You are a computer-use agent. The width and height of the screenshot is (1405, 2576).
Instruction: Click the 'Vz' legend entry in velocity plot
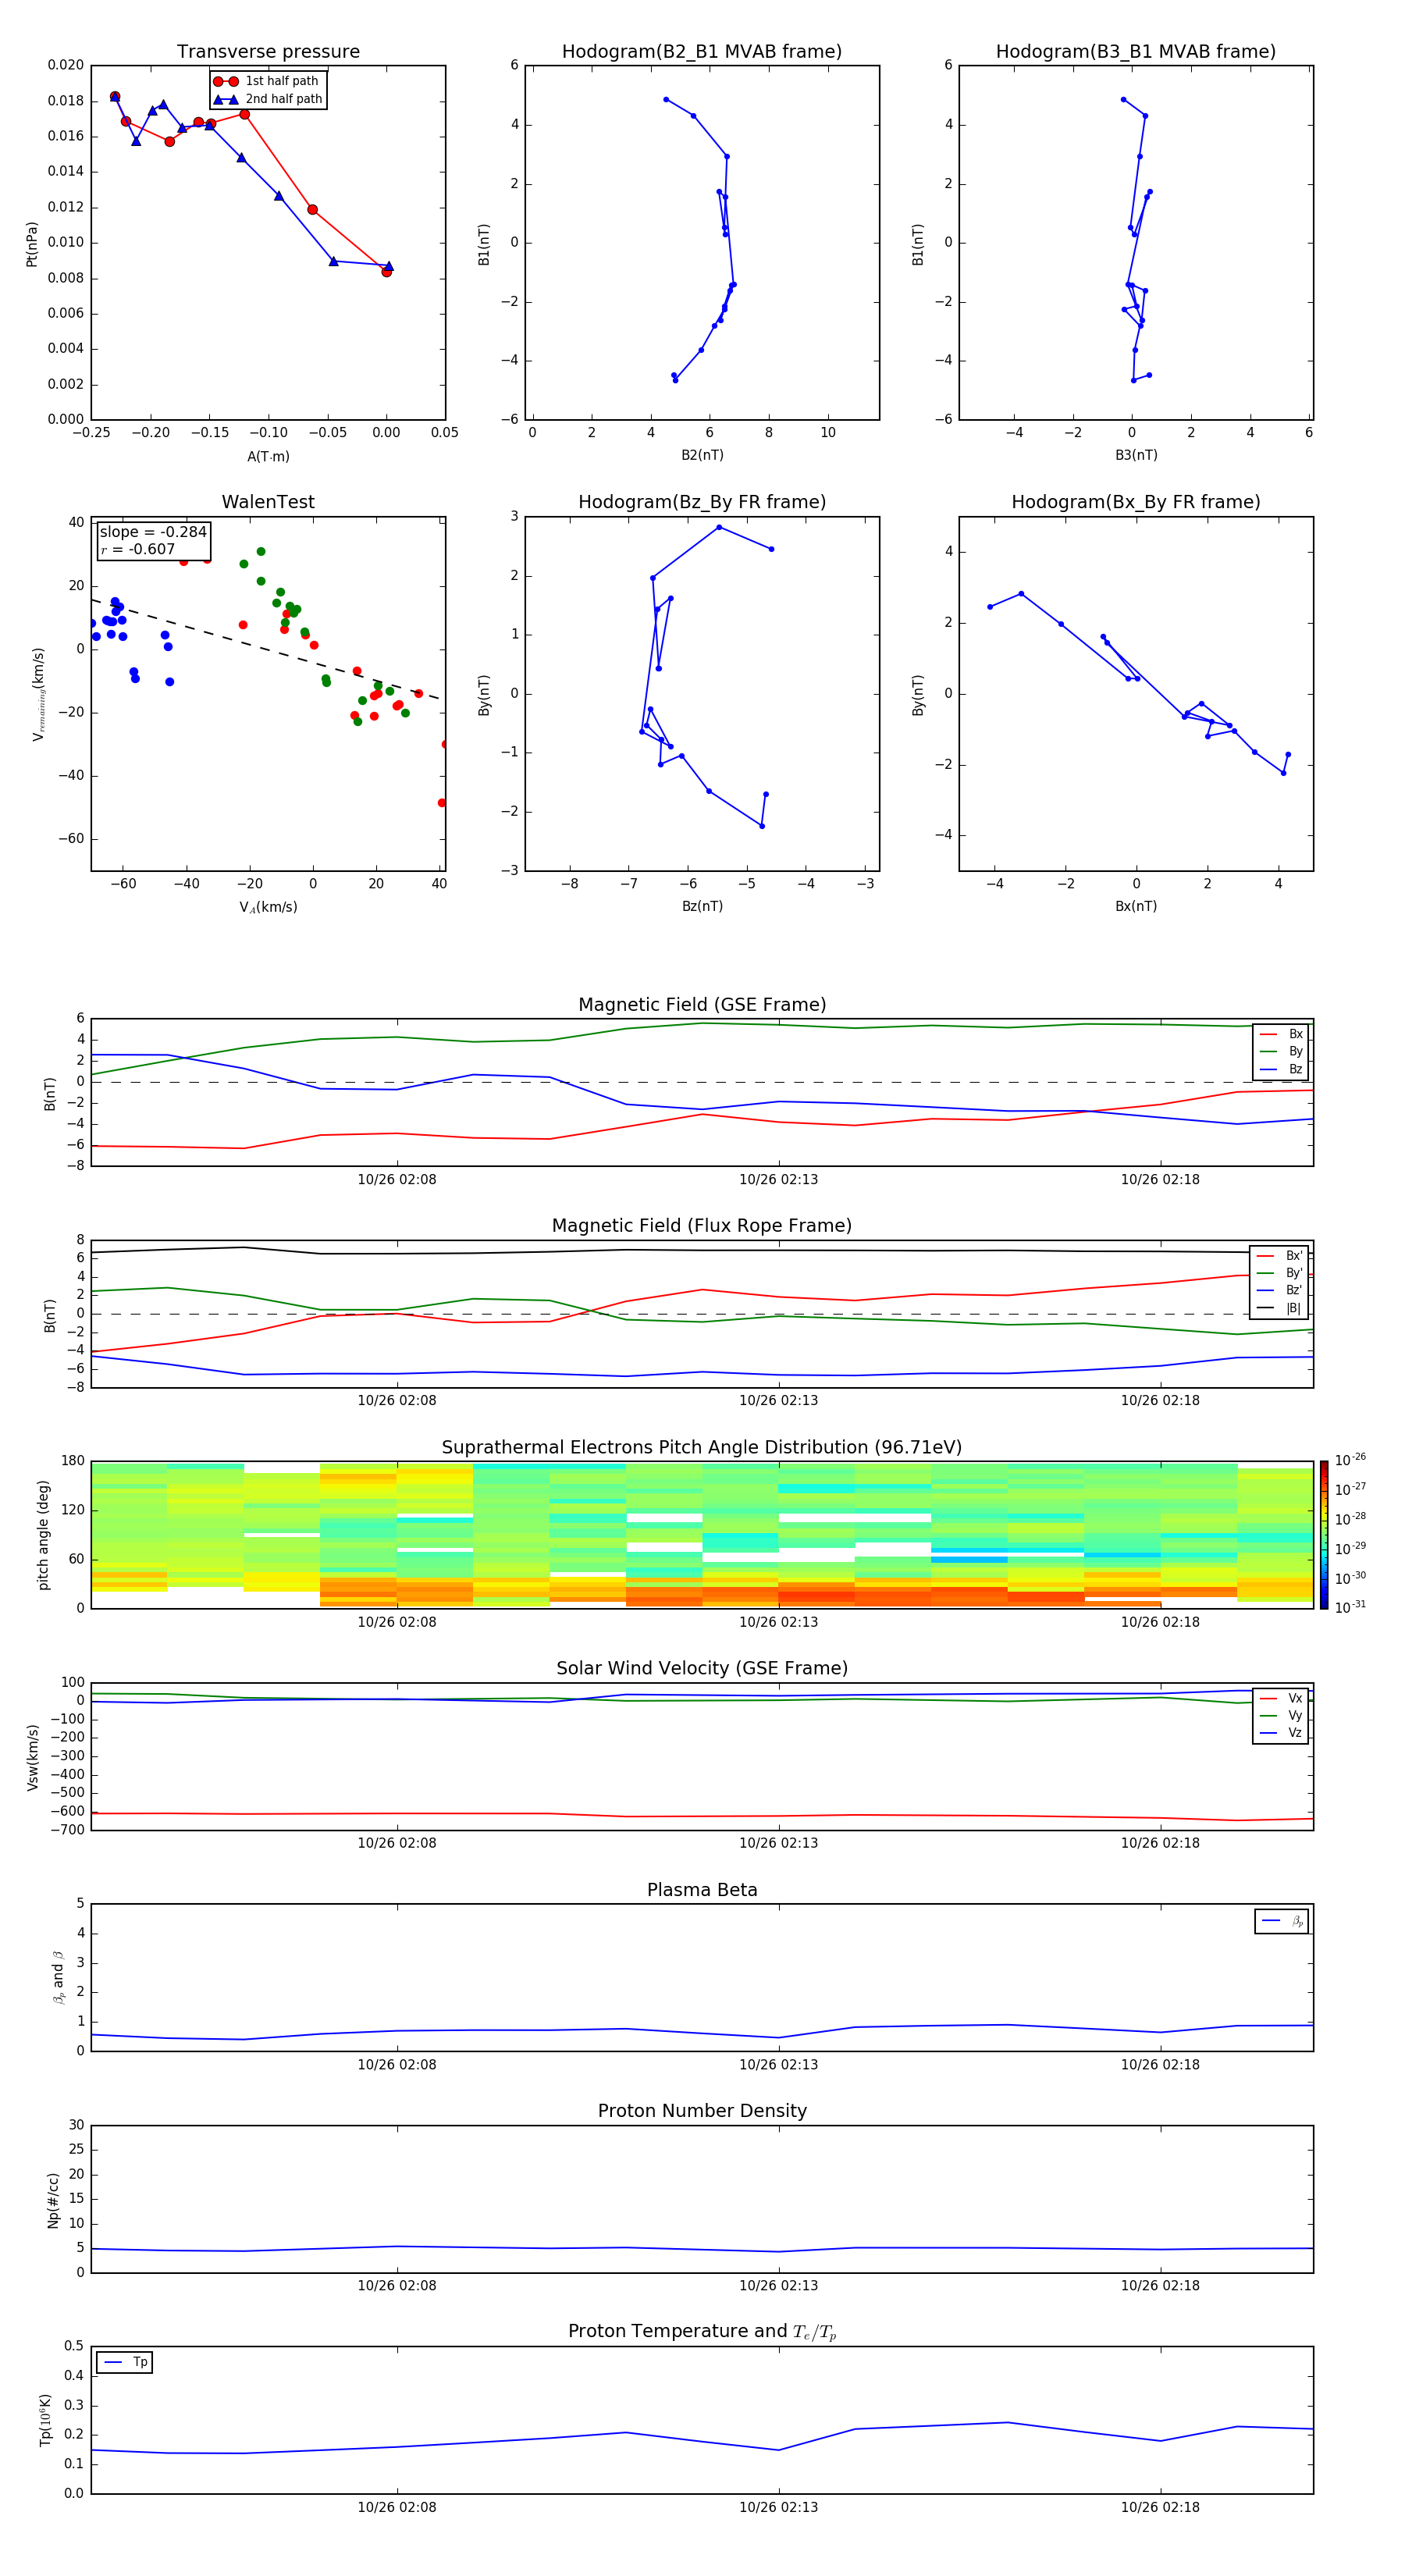coord(1282,1733)
